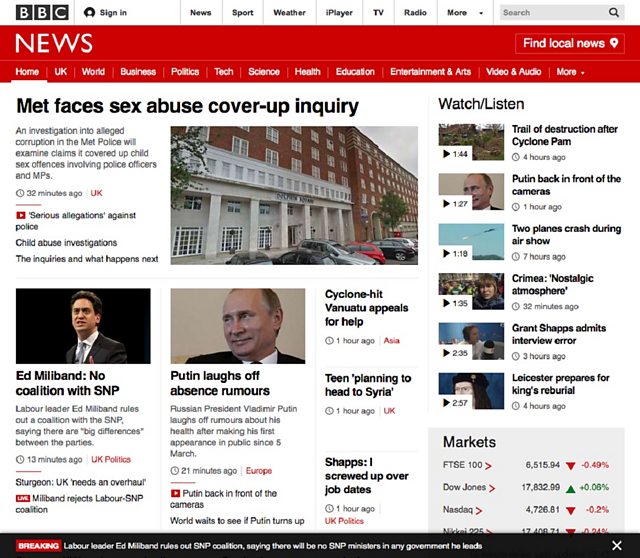Image resolution: width=640 pixels, height=558 pixels.
Task: Open Sturgeon: UK 'needs an overhaul' link
Action: [81, 482]
